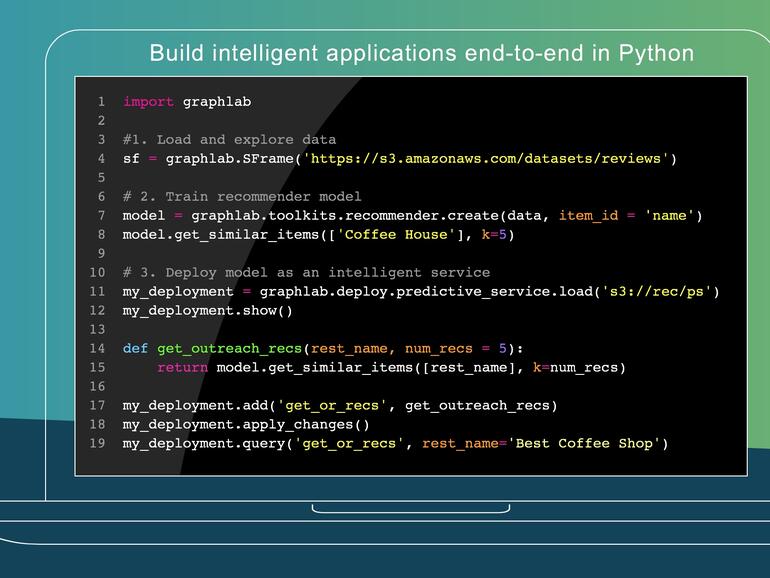Click the comment '# 3. Deploy model as an intelligent service'
770x578 pixels.
coord(306,273)
